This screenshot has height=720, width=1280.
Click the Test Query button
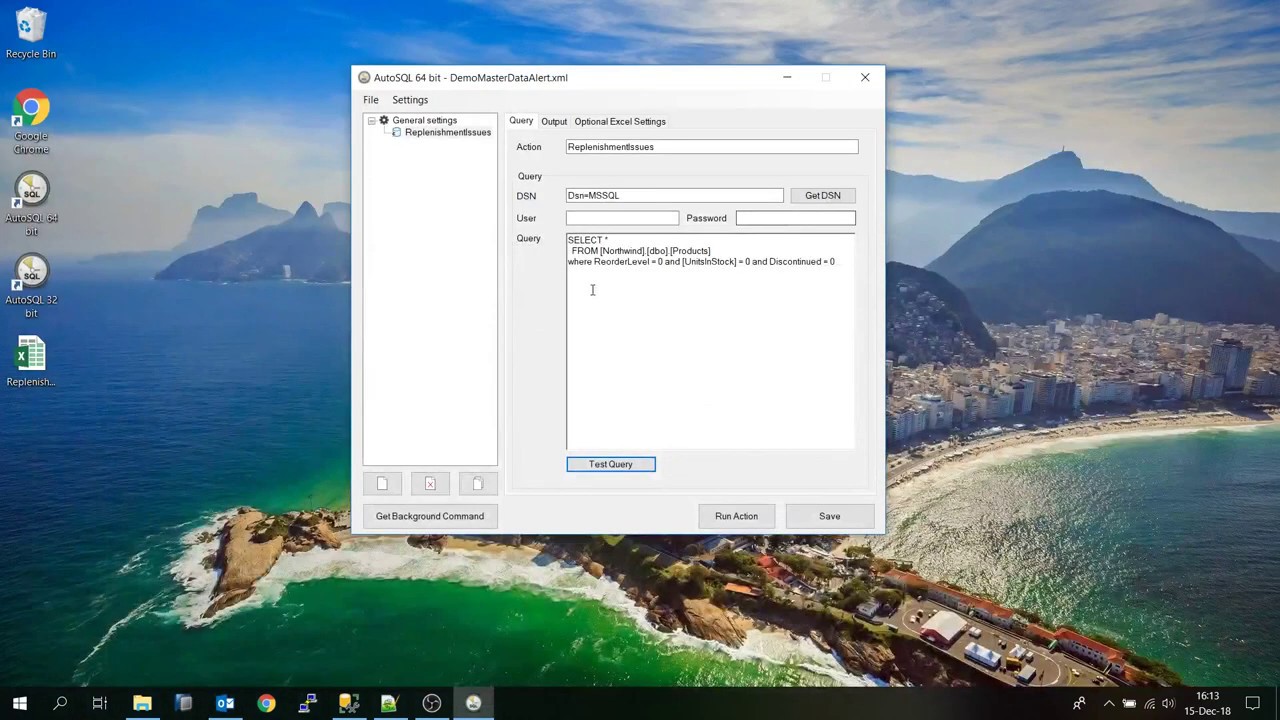(611, 464)
